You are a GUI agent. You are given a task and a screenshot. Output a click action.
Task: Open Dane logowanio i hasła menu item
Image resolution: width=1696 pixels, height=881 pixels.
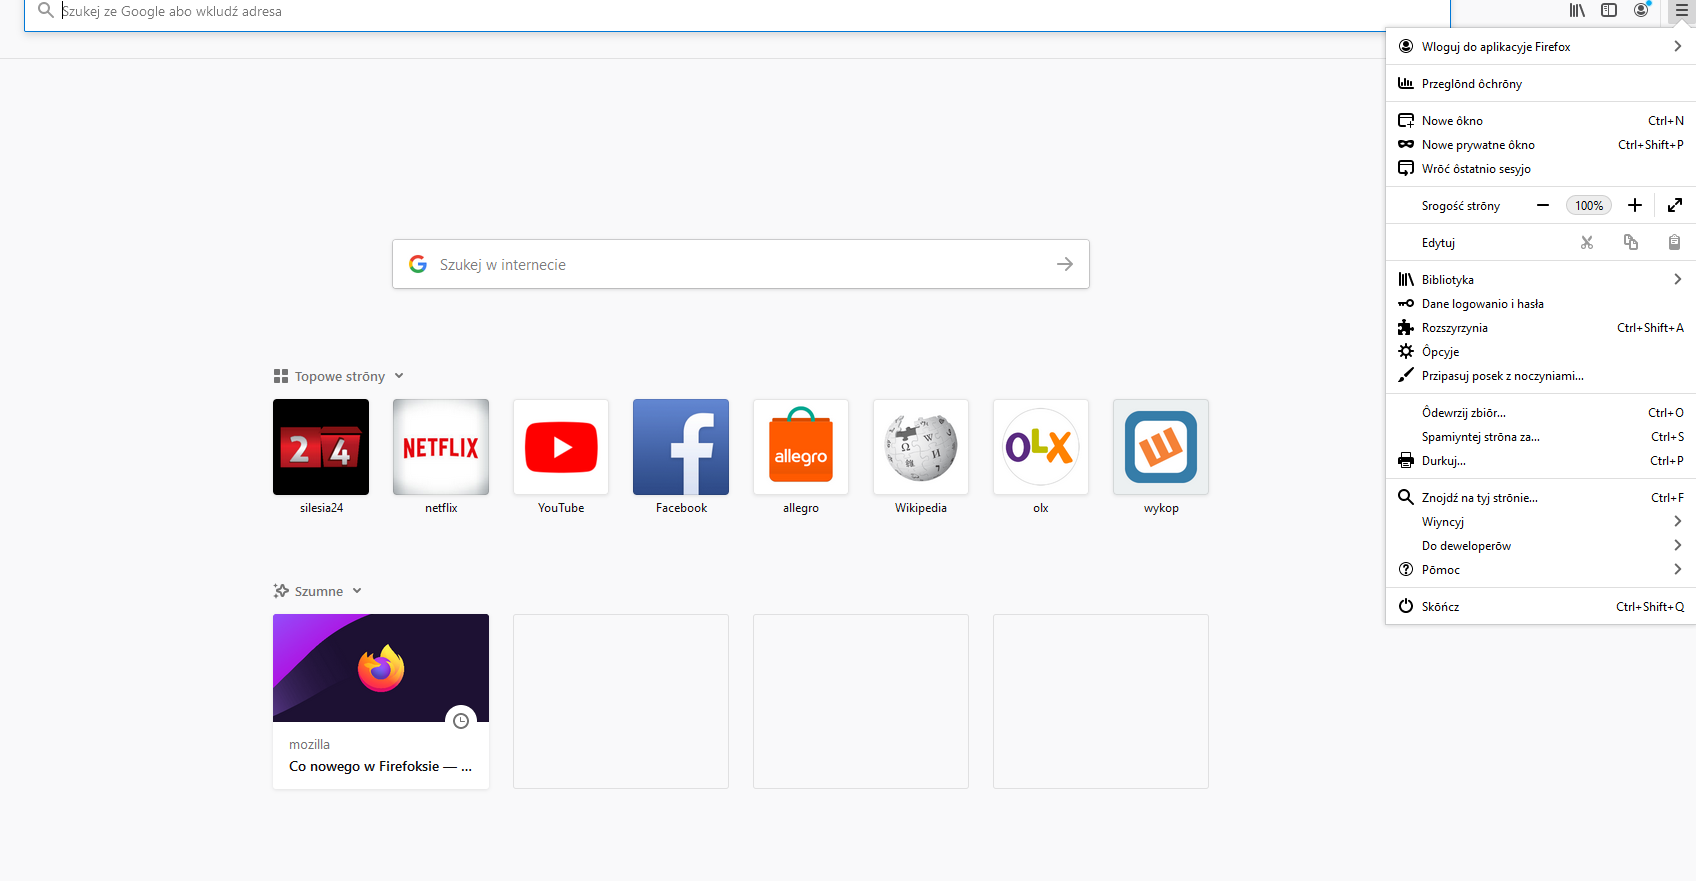[x=1540, y=304]
